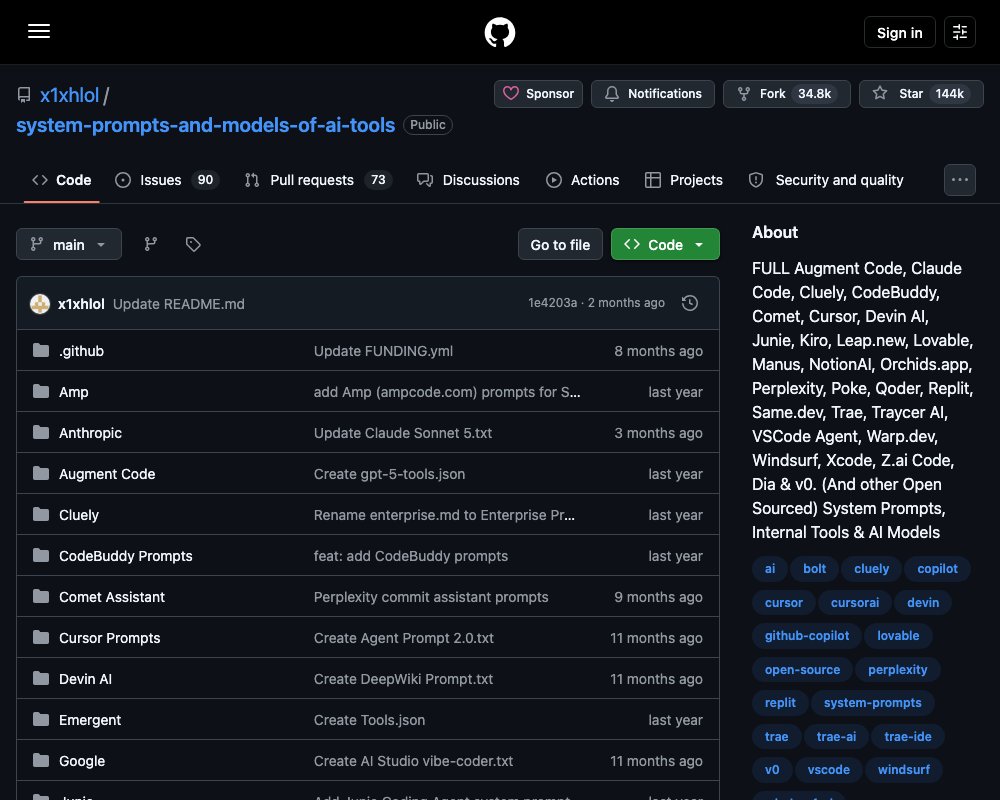
Task: Select the 'copilot' topic tag
Action: (x=937, y=568)
